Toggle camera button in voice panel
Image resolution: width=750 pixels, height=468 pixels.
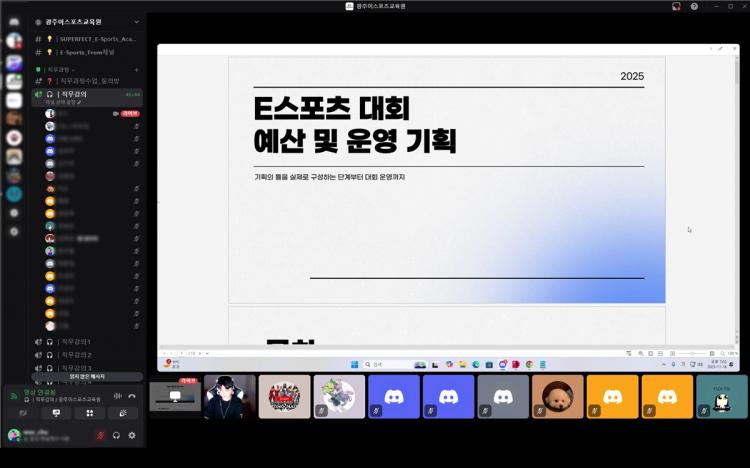pos(23,413)
